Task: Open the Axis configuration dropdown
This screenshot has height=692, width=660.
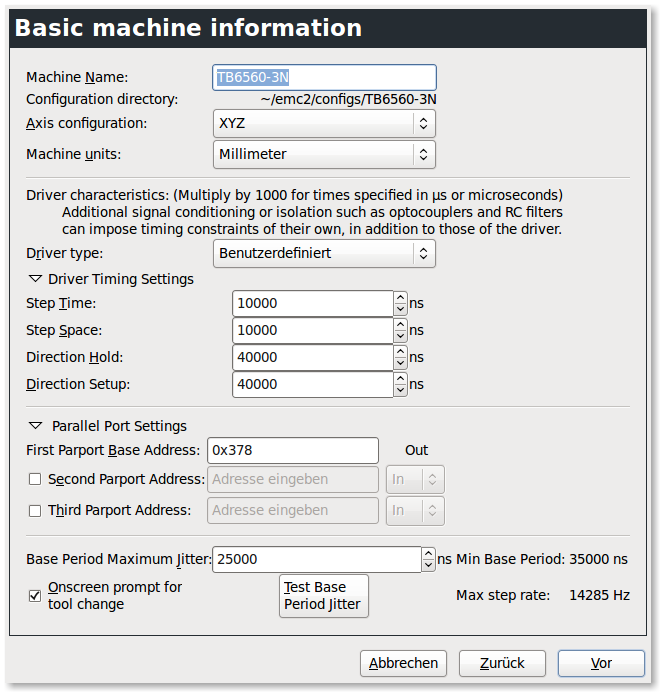Action: click(324, 123)
